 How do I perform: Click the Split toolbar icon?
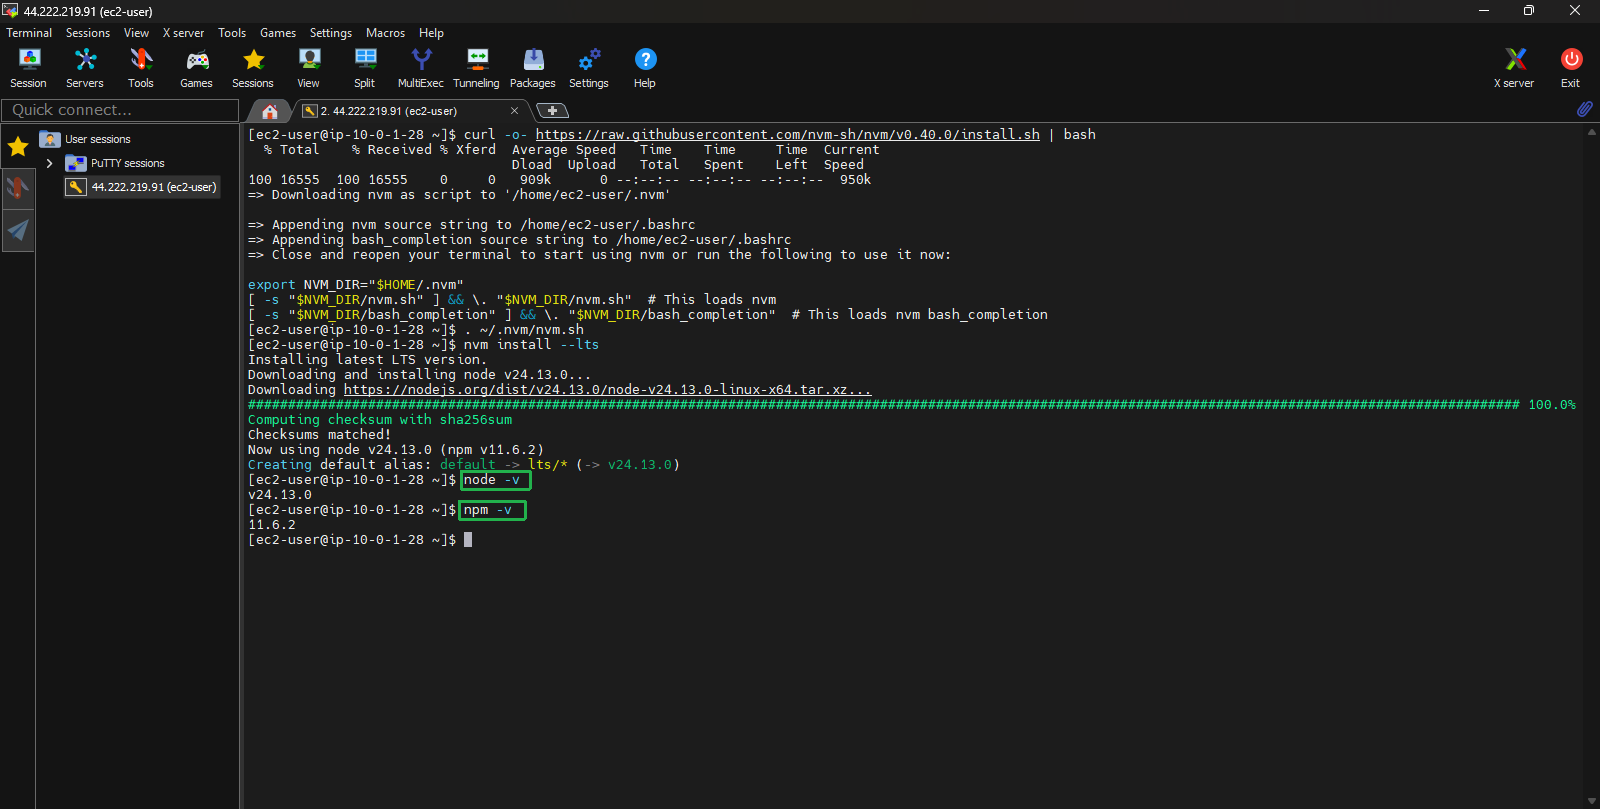coord(365,68)
